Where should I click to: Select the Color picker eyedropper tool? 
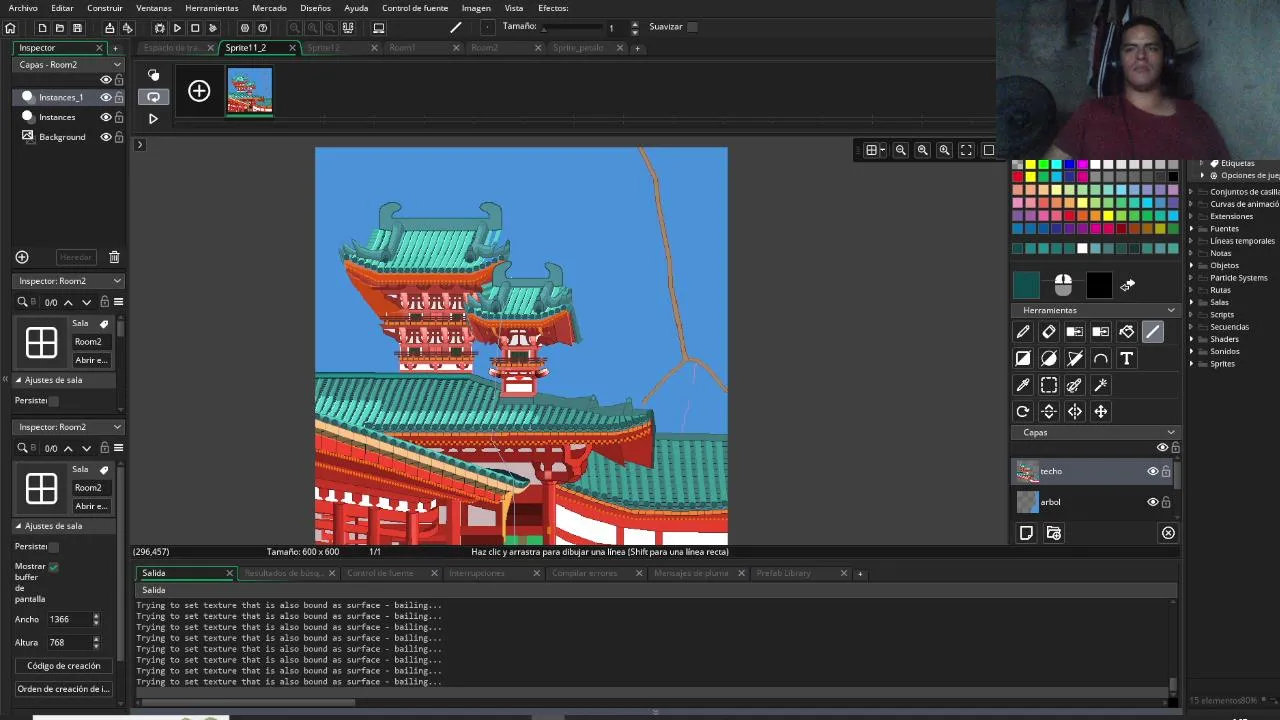coord(1023,385)
